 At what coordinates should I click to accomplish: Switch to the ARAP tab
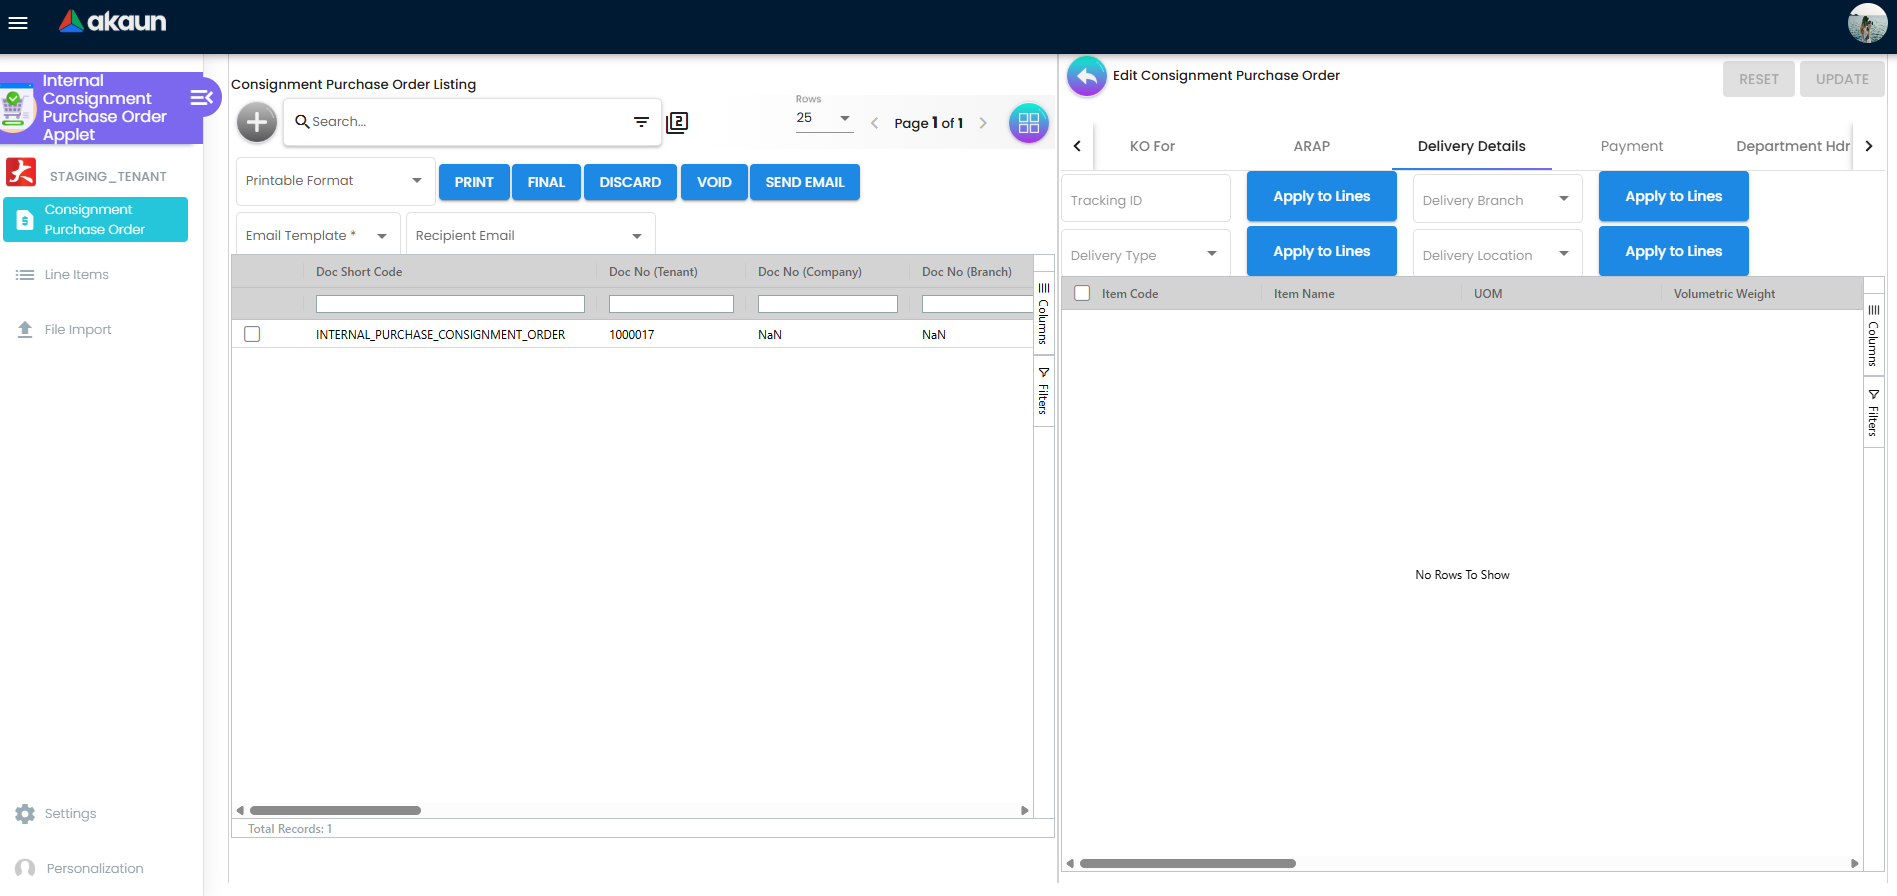(1311, 146)
